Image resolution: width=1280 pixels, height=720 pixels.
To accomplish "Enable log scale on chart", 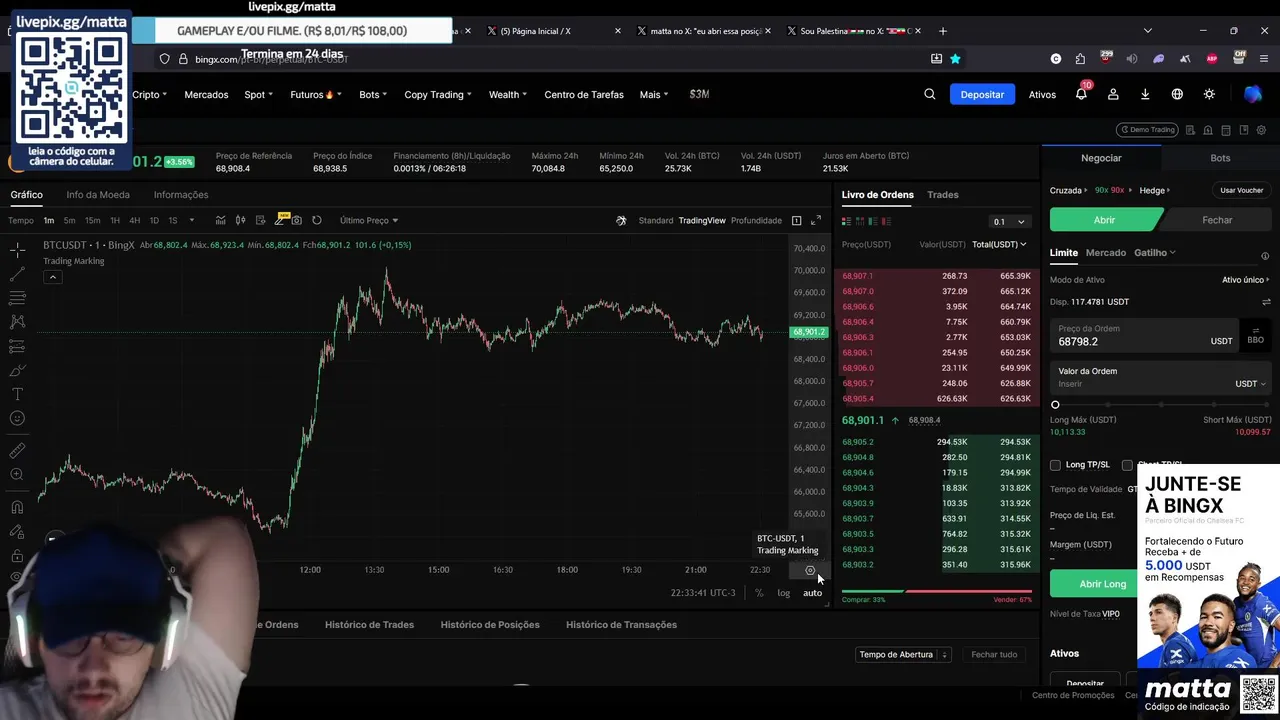I will [783, 593].
